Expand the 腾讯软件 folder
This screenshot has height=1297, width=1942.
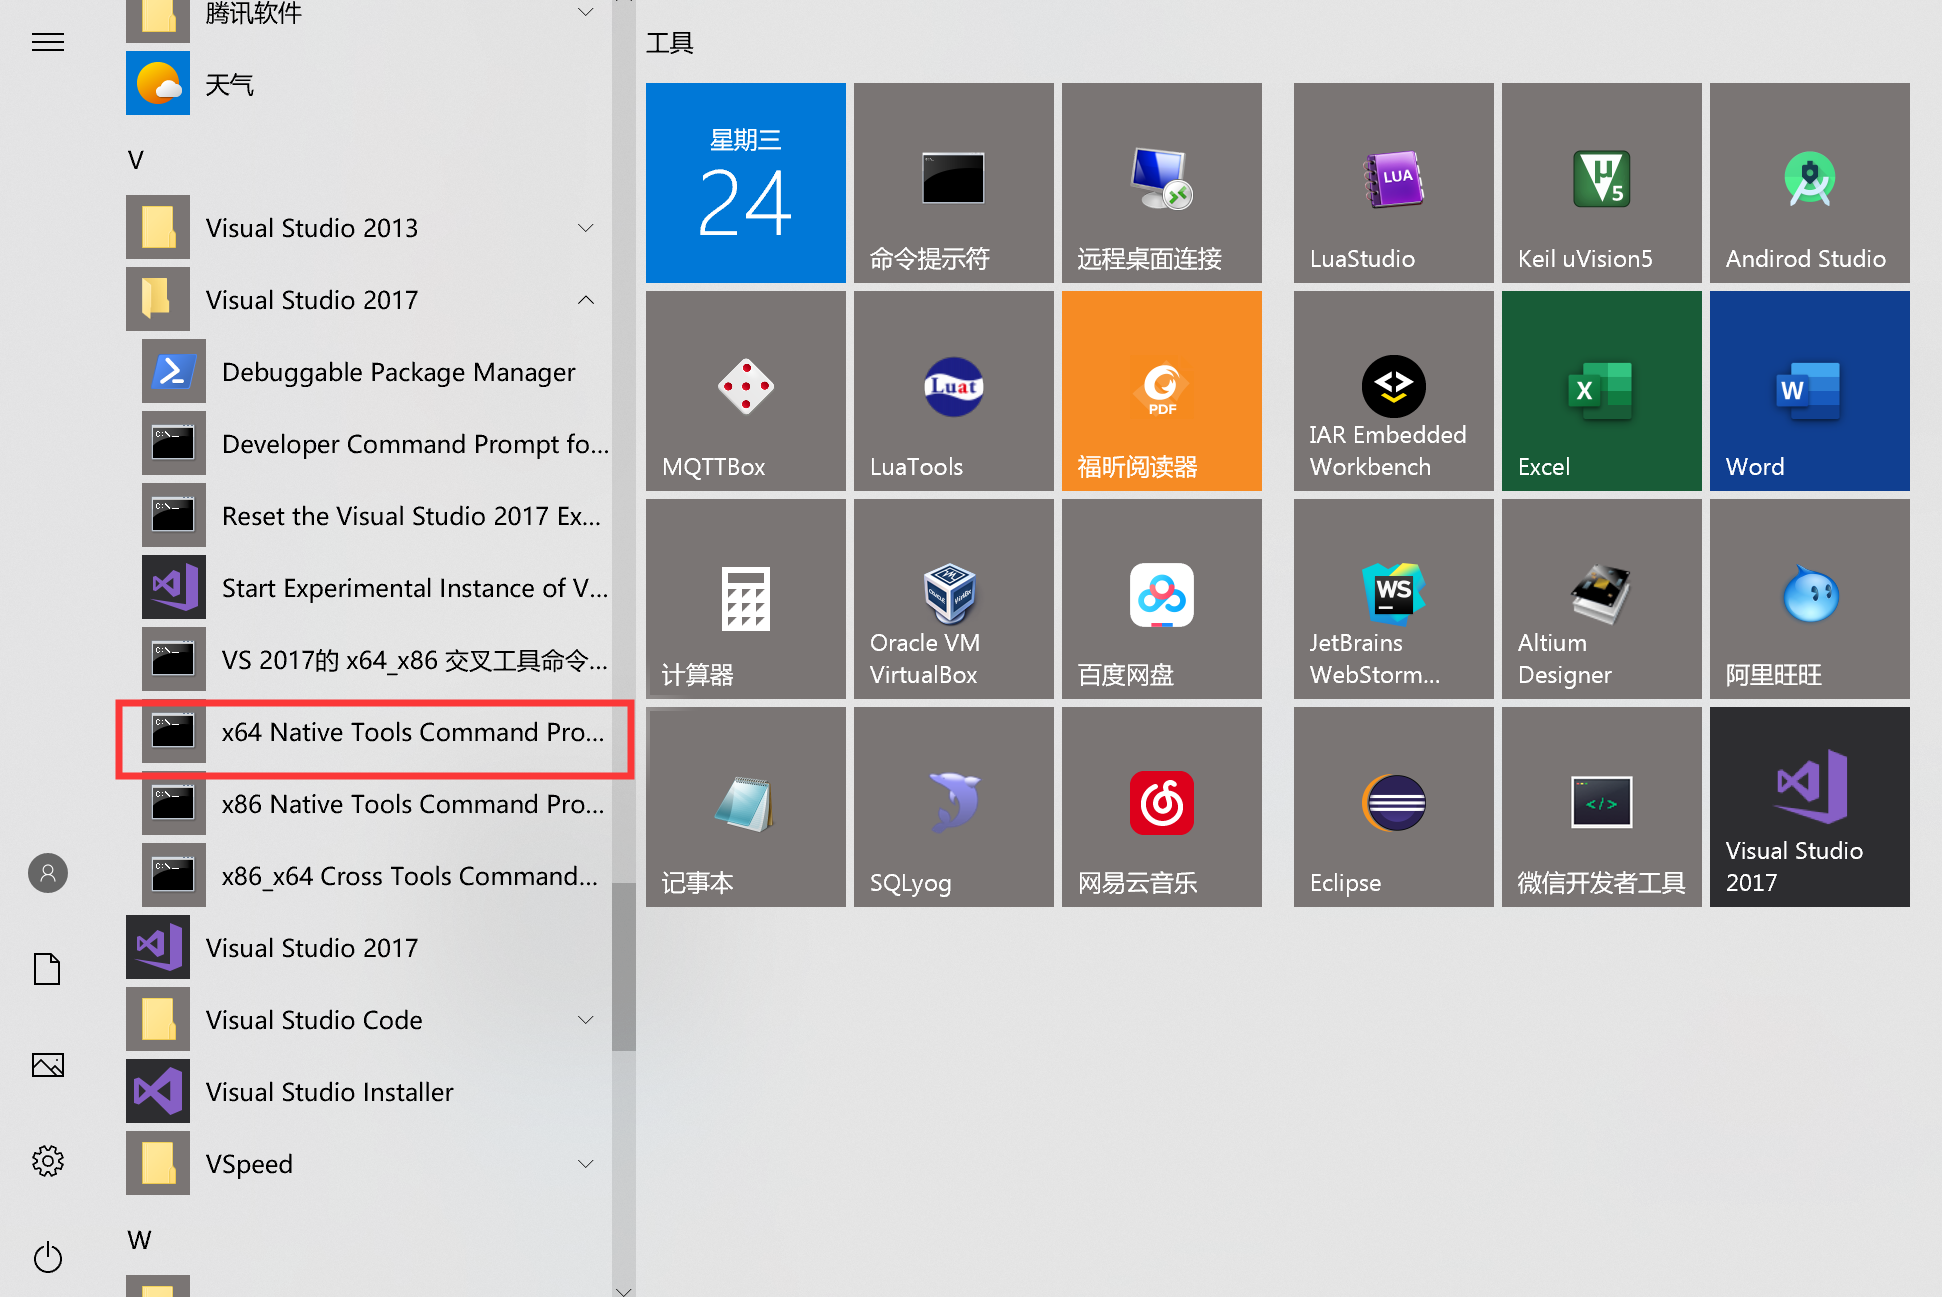tap(367, 18)
